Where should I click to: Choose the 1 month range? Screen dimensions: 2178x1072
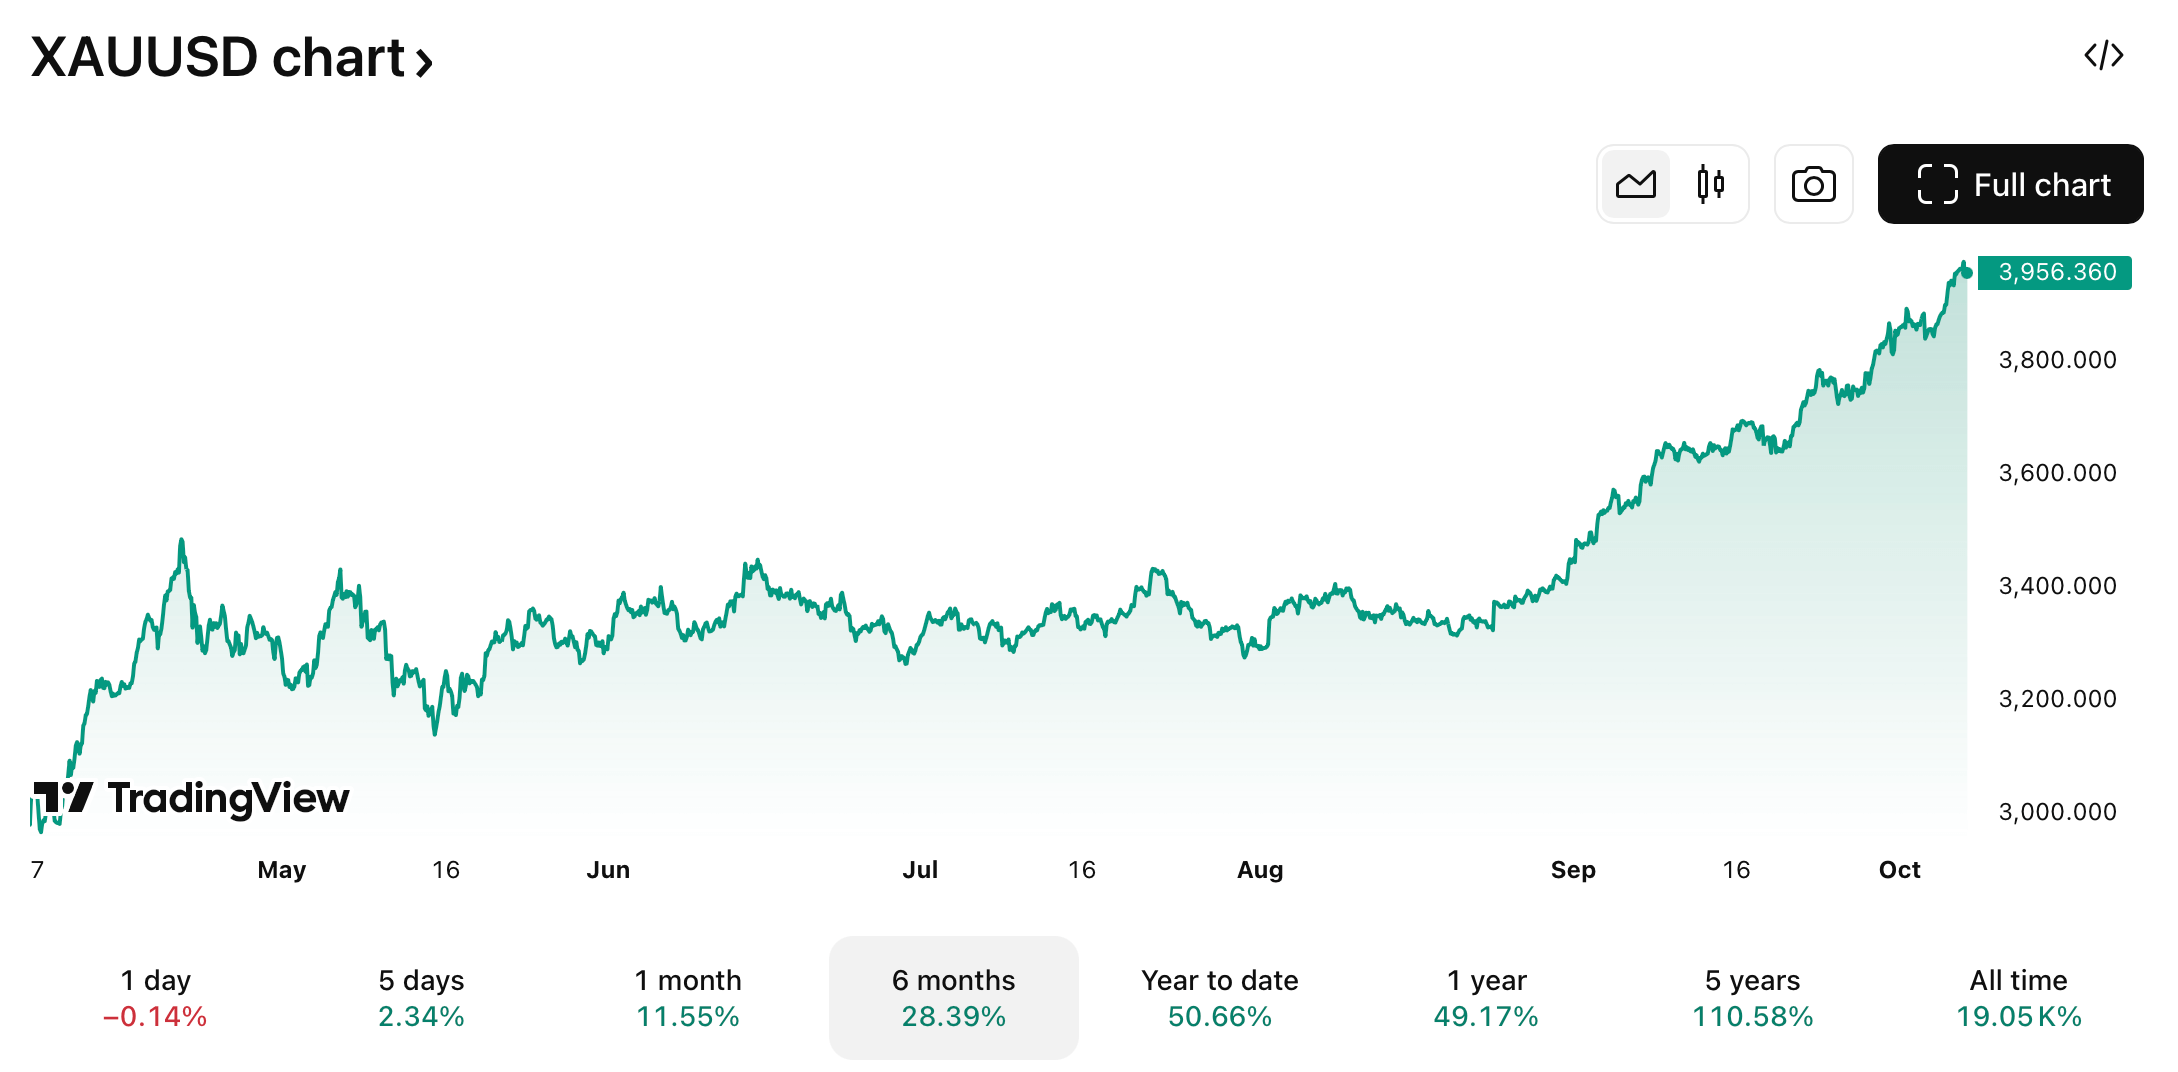[x=688, y=998]
